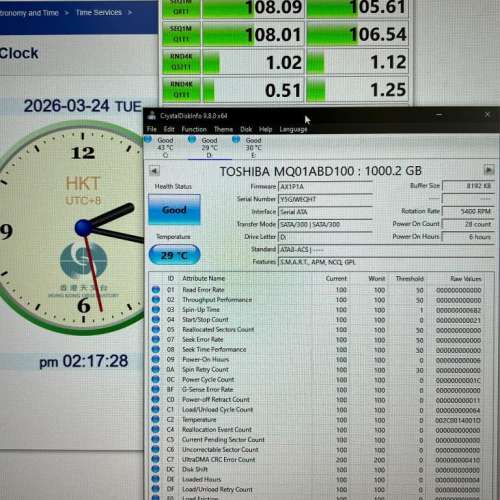Viewport: 500px width, 500px height.
Task: Click status icon of Spin-Up Time row
Action: point(156,309)
